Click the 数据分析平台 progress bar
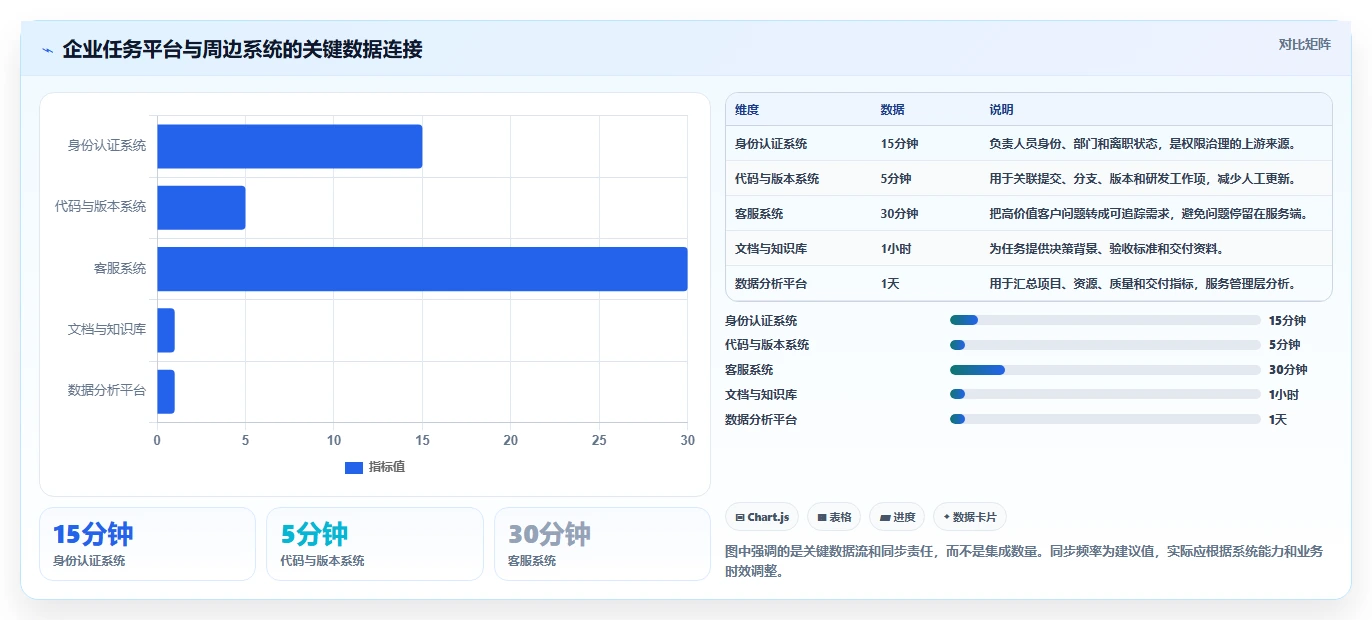The height and width of the screenshot is (620, 1372). pos(1105,419)
